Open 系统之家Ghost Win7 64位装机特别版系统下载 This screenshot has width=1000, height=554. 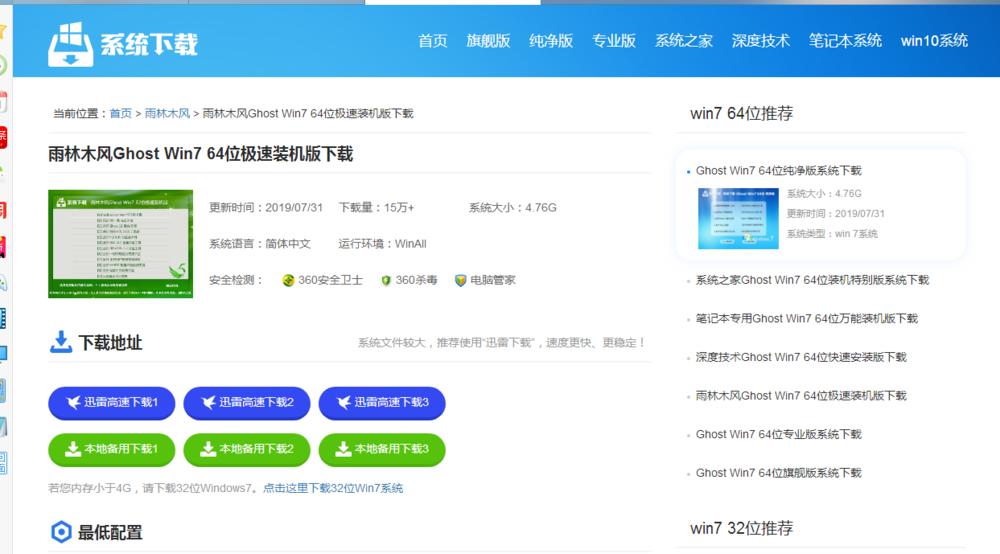[812, 280]
